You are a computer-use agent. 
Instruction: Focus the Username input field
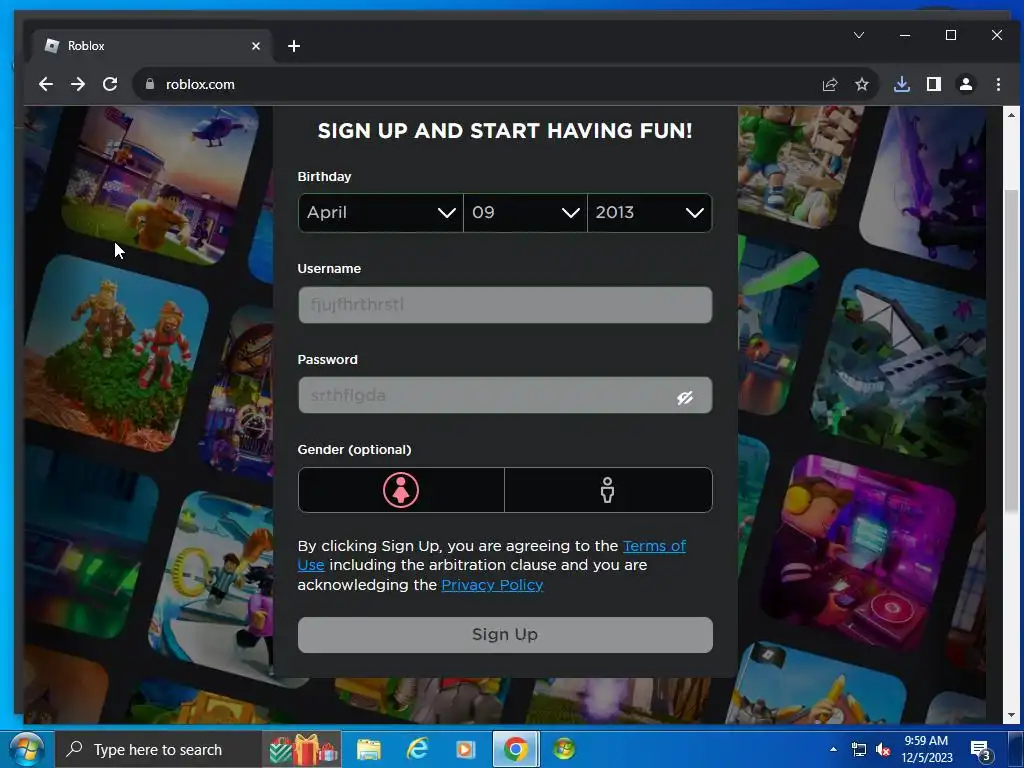[x=505, y=305]
